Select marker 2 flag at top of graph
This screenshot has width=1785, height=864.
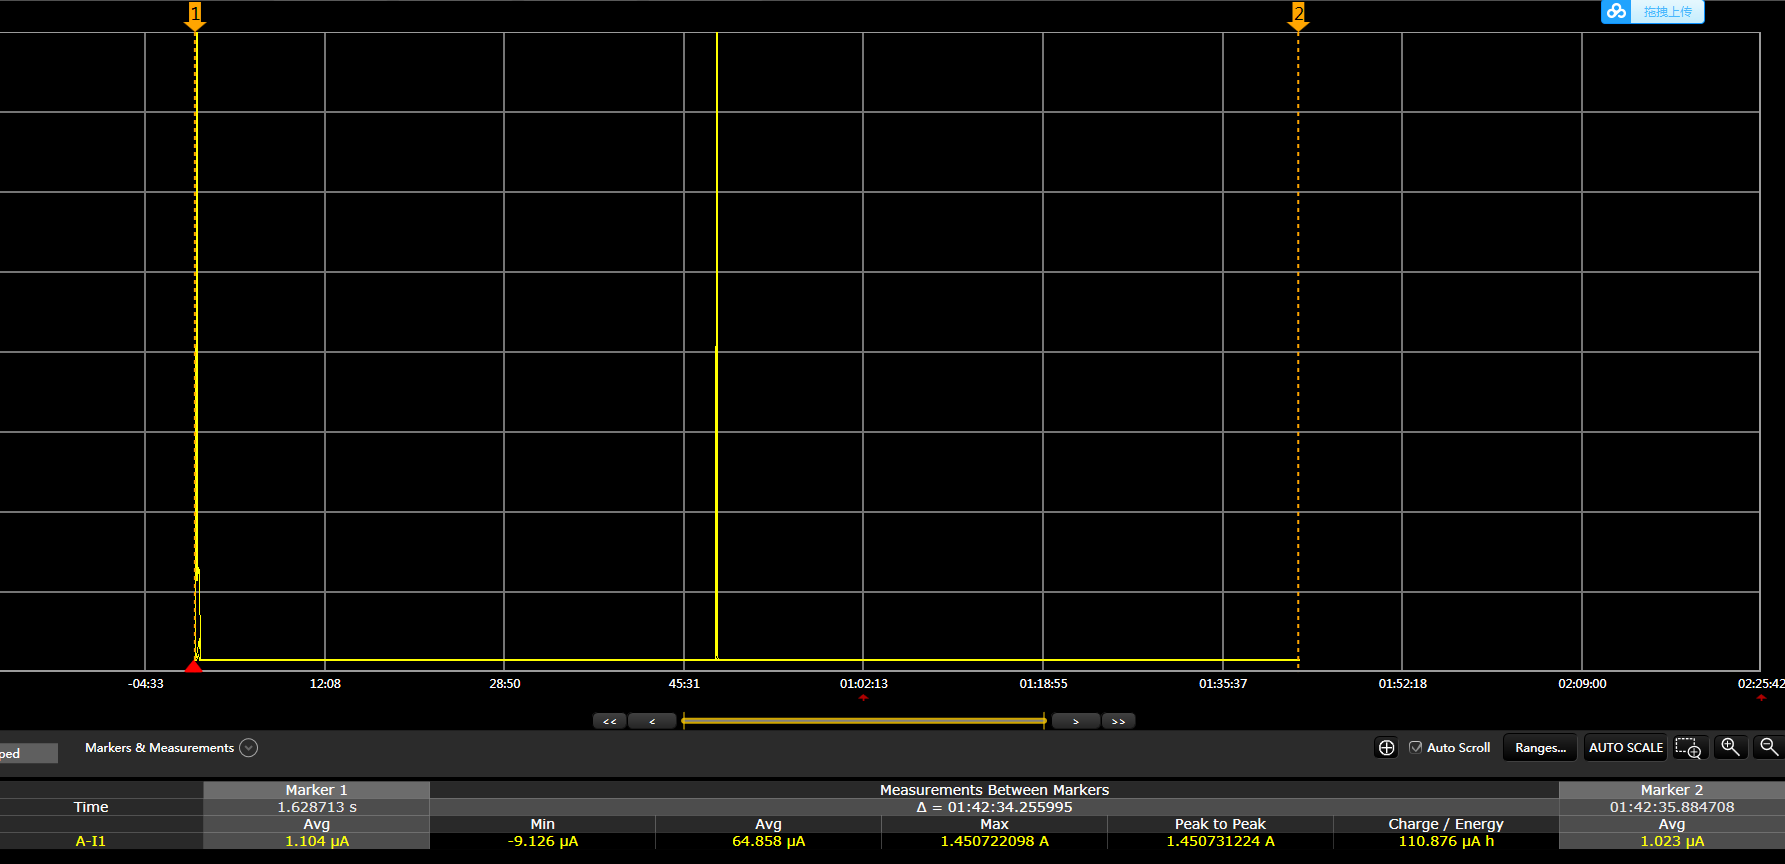[x=1298, y=15]
